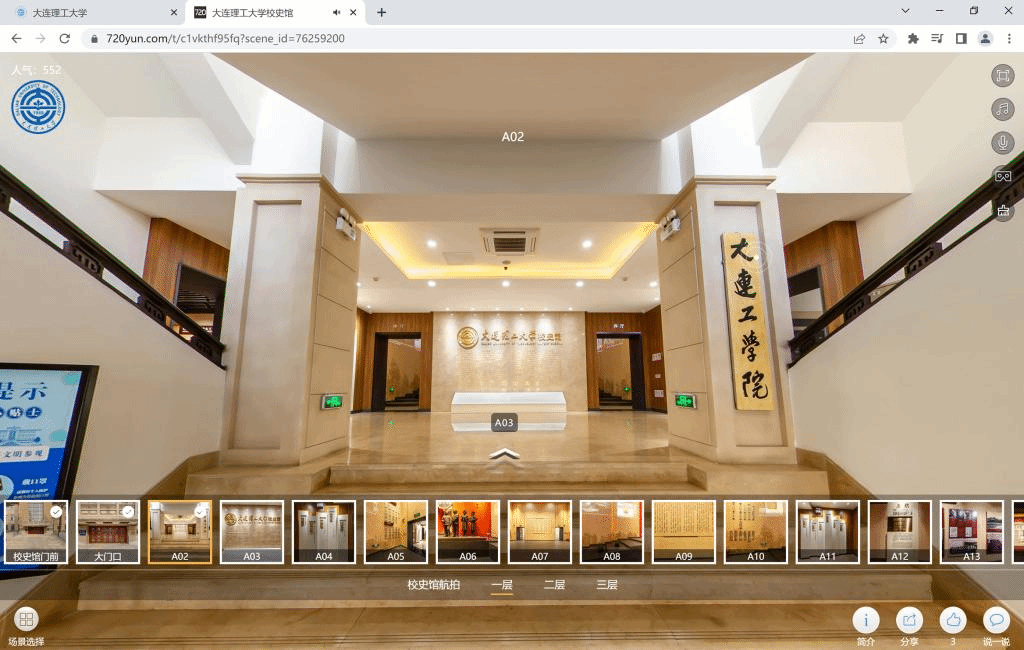Click the broom clear-interface icon
The height and width of the screenshot is (650, 1024).
pyautogui.click(x=1002, y=210)
